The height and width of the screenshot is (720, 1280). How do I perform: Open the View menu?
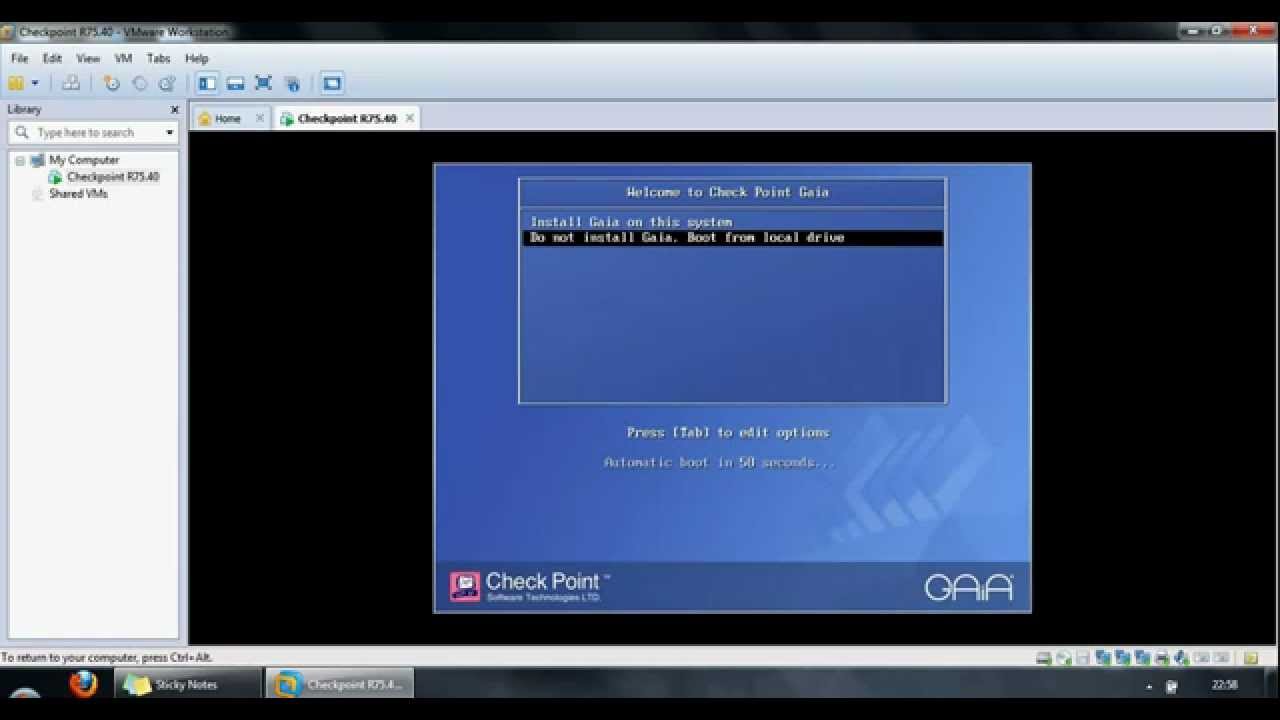(x=88, y=58)
